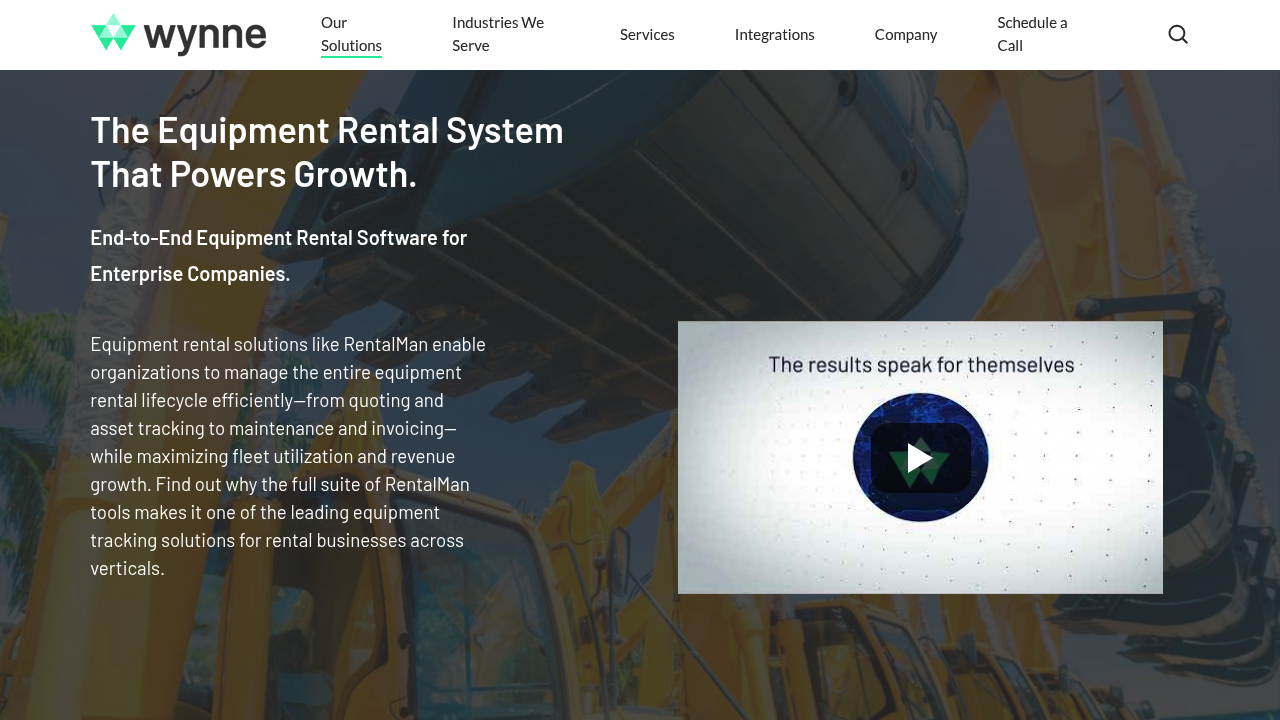Follow the underlined Our Solutions link
This screenshot has height=720, width=1280.
[351, 45]
